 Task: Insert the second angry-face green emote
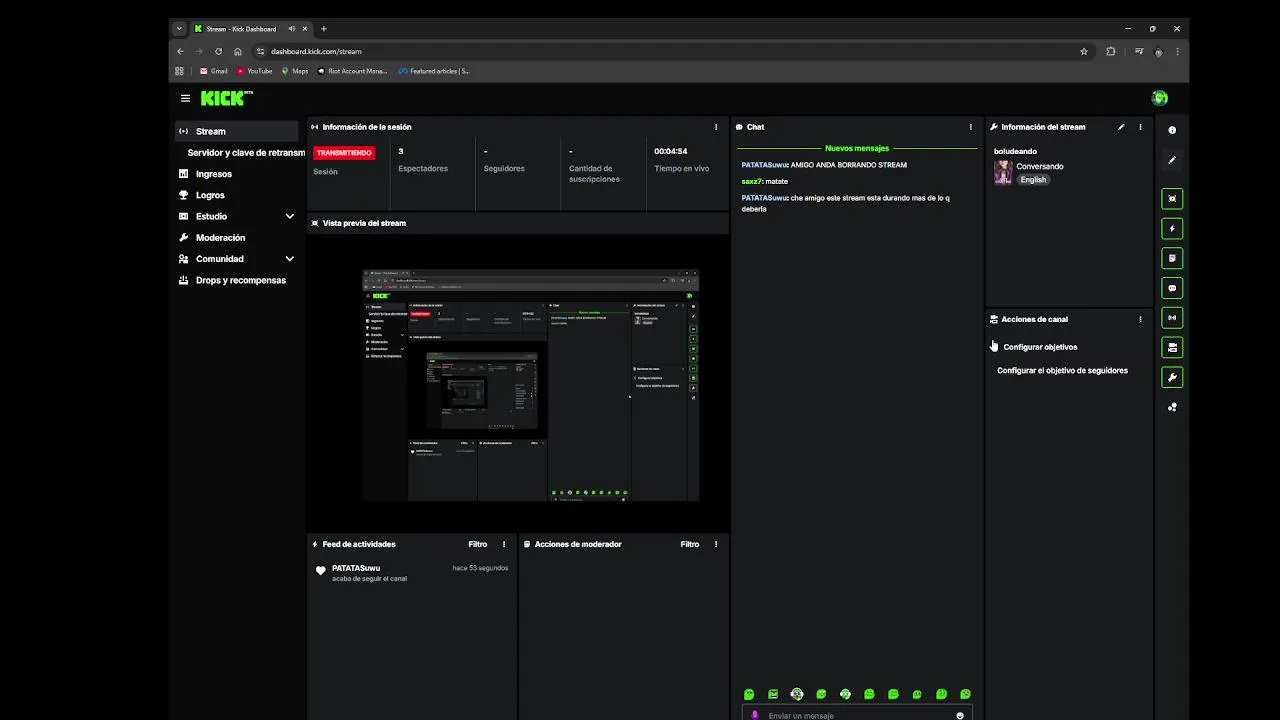[773, 694]
